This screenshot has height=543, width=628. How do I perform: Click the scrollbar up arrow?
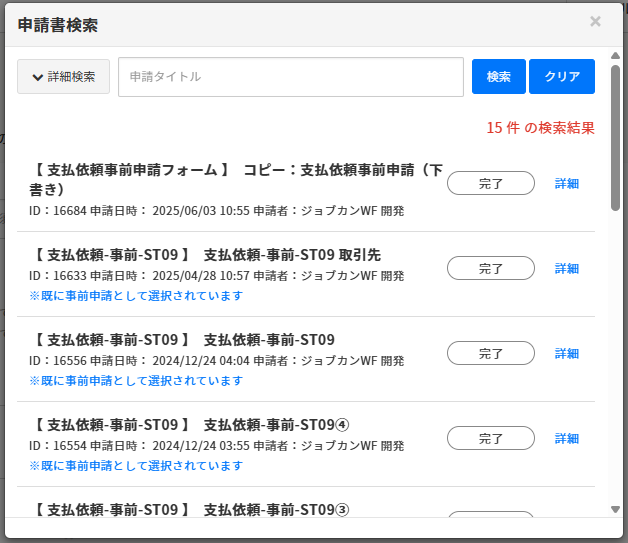(615, 54)
